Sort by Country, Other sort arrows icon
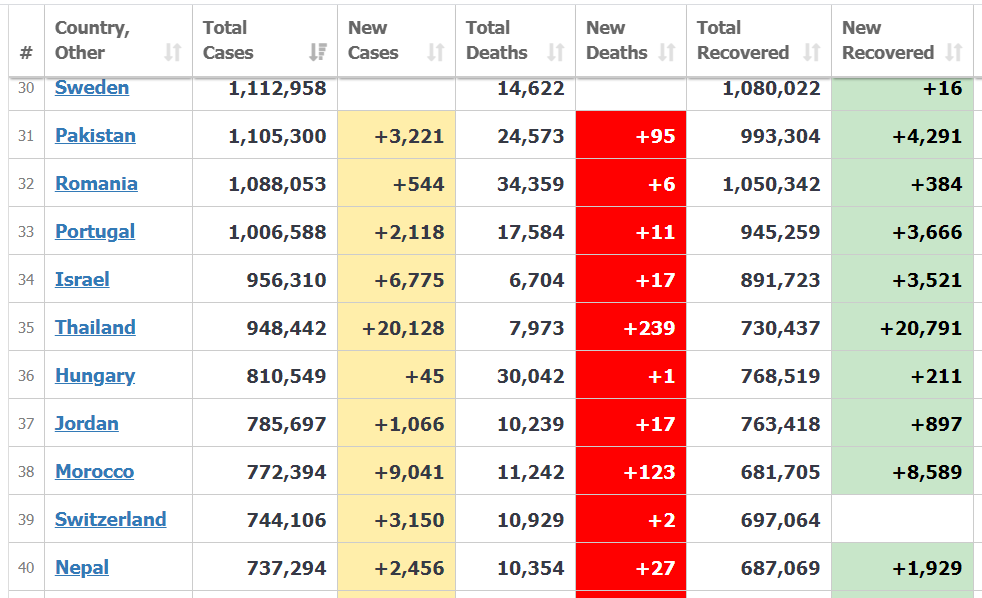The width and height of the screenshot is (982, 598). point(173,53)
